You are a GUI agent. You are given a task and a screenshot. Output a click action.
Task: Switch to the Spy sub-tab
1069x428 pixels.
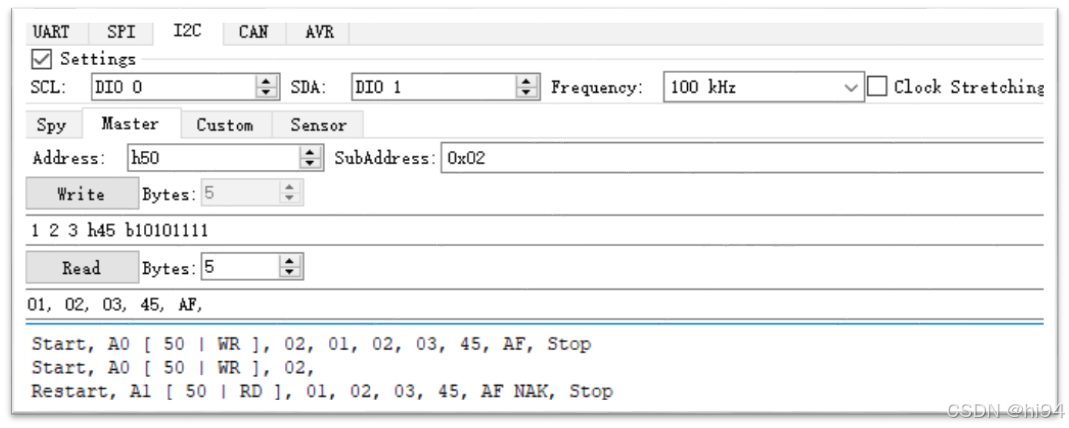coord(52,125)
